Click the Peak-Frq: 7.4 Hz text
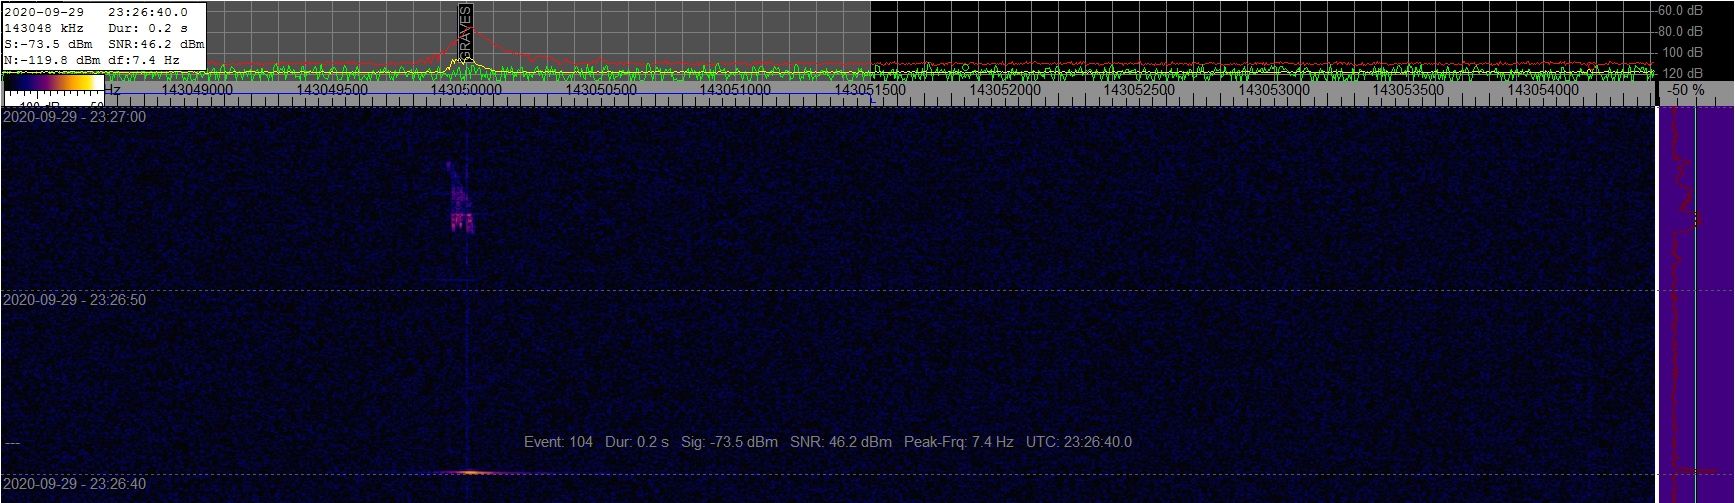The height and width of the screenshot is (503, 1735). pyautogui.click(x=959, y=442)
